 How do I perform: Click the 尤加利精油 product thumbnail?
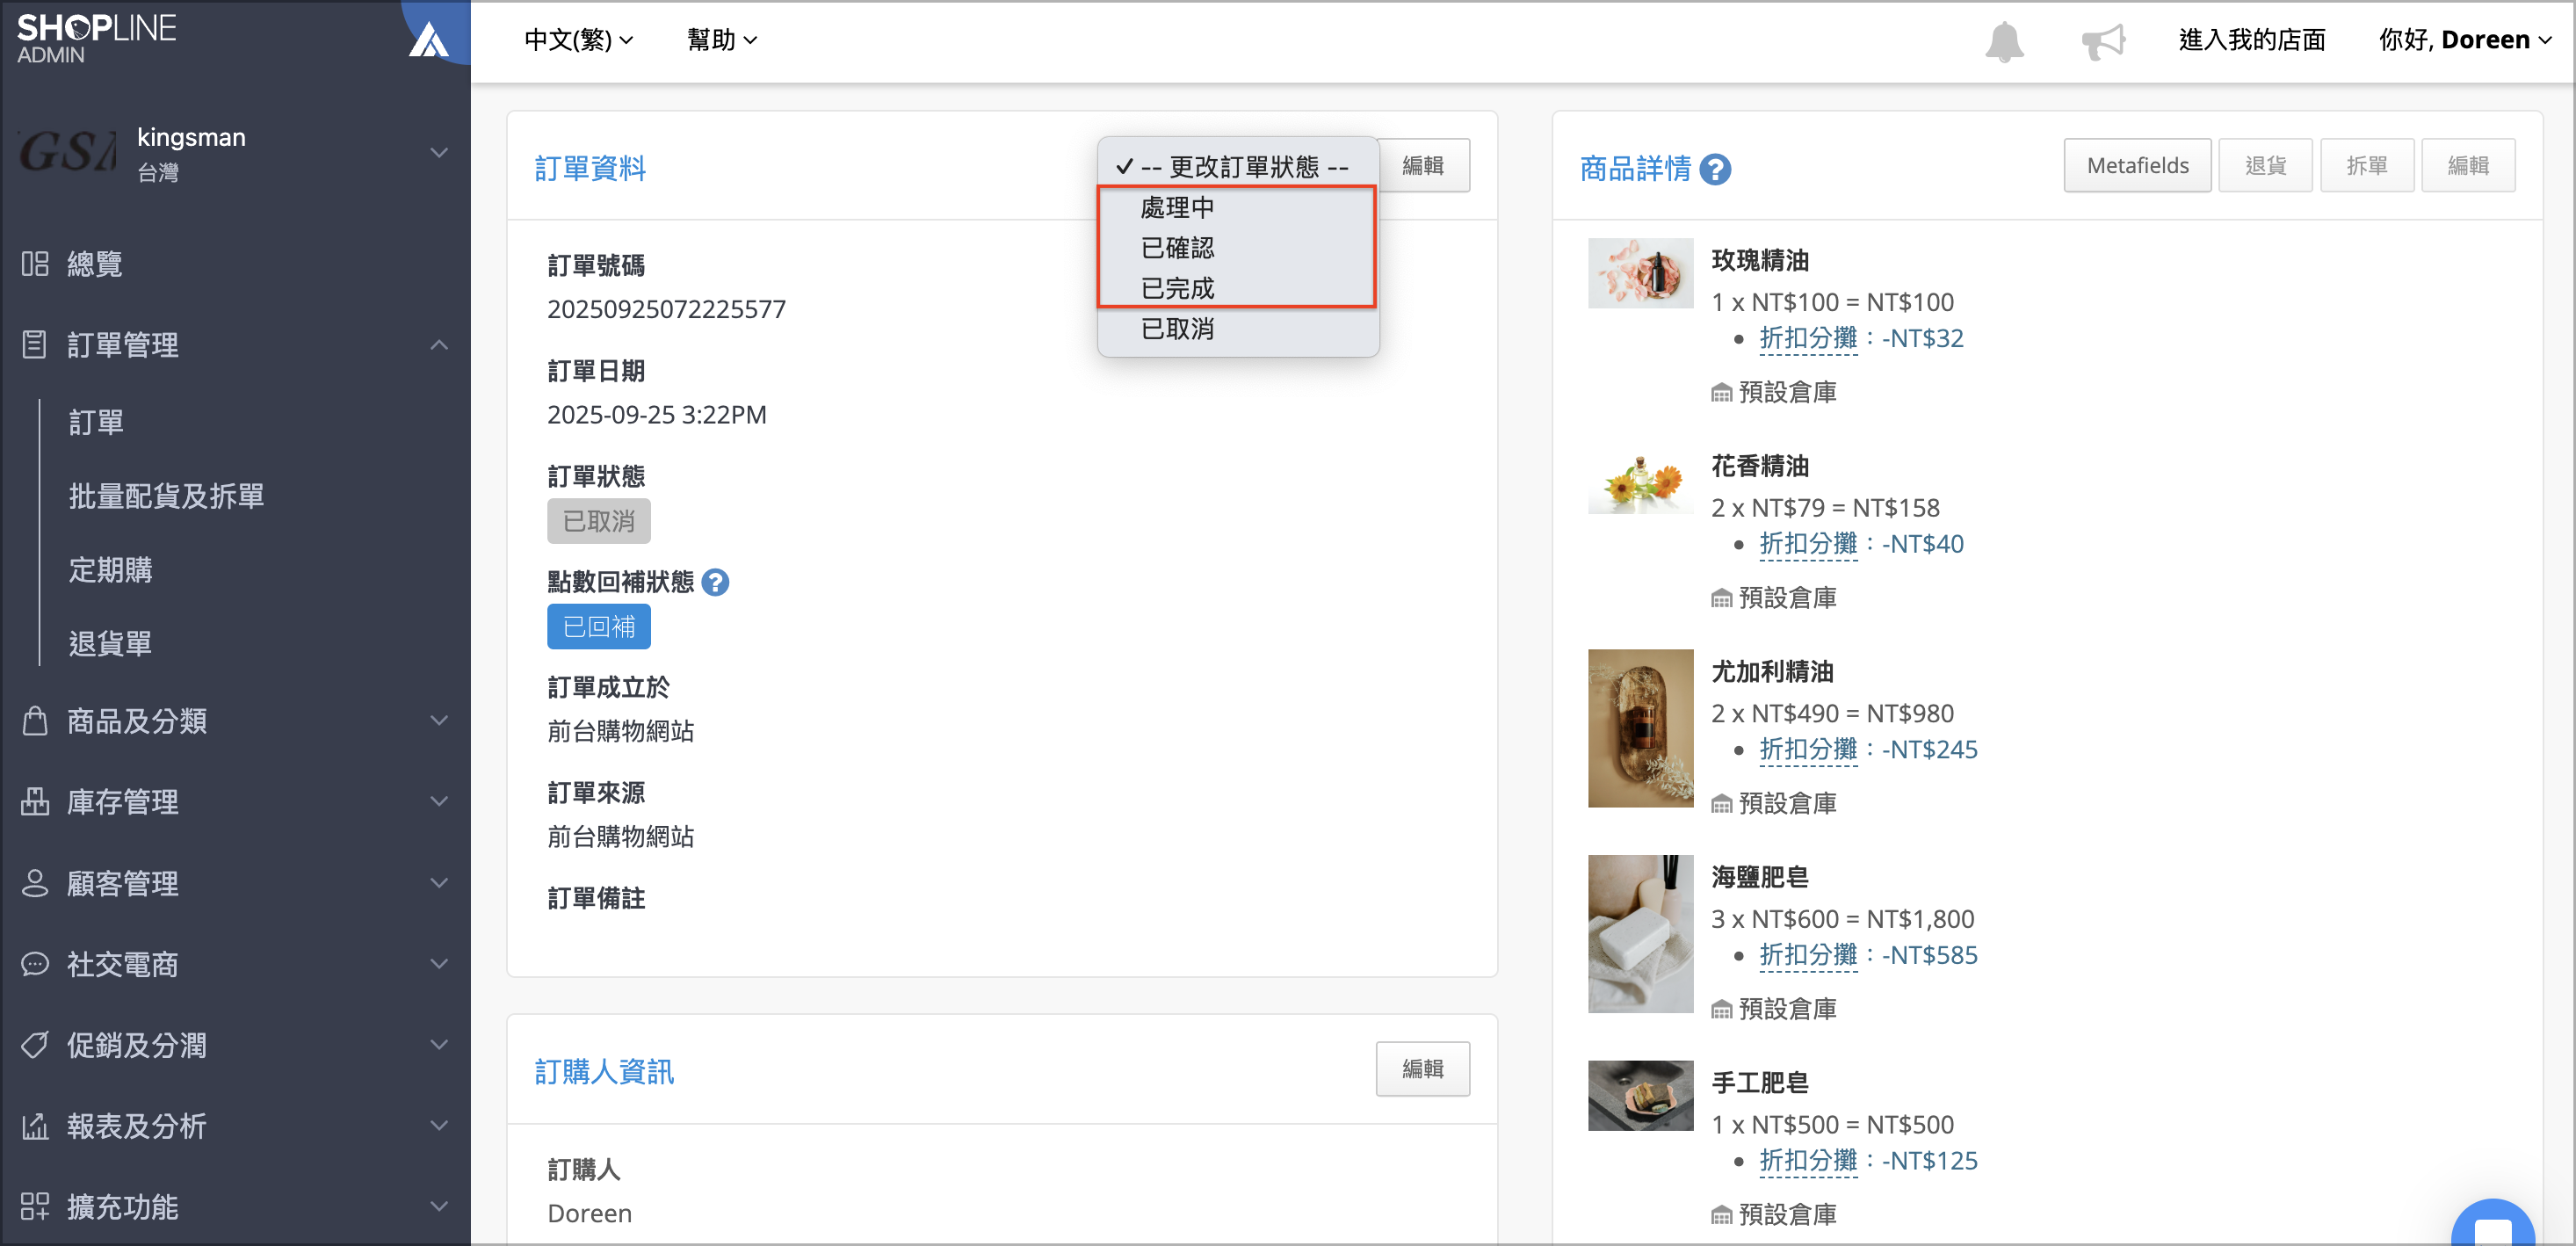1641,729
